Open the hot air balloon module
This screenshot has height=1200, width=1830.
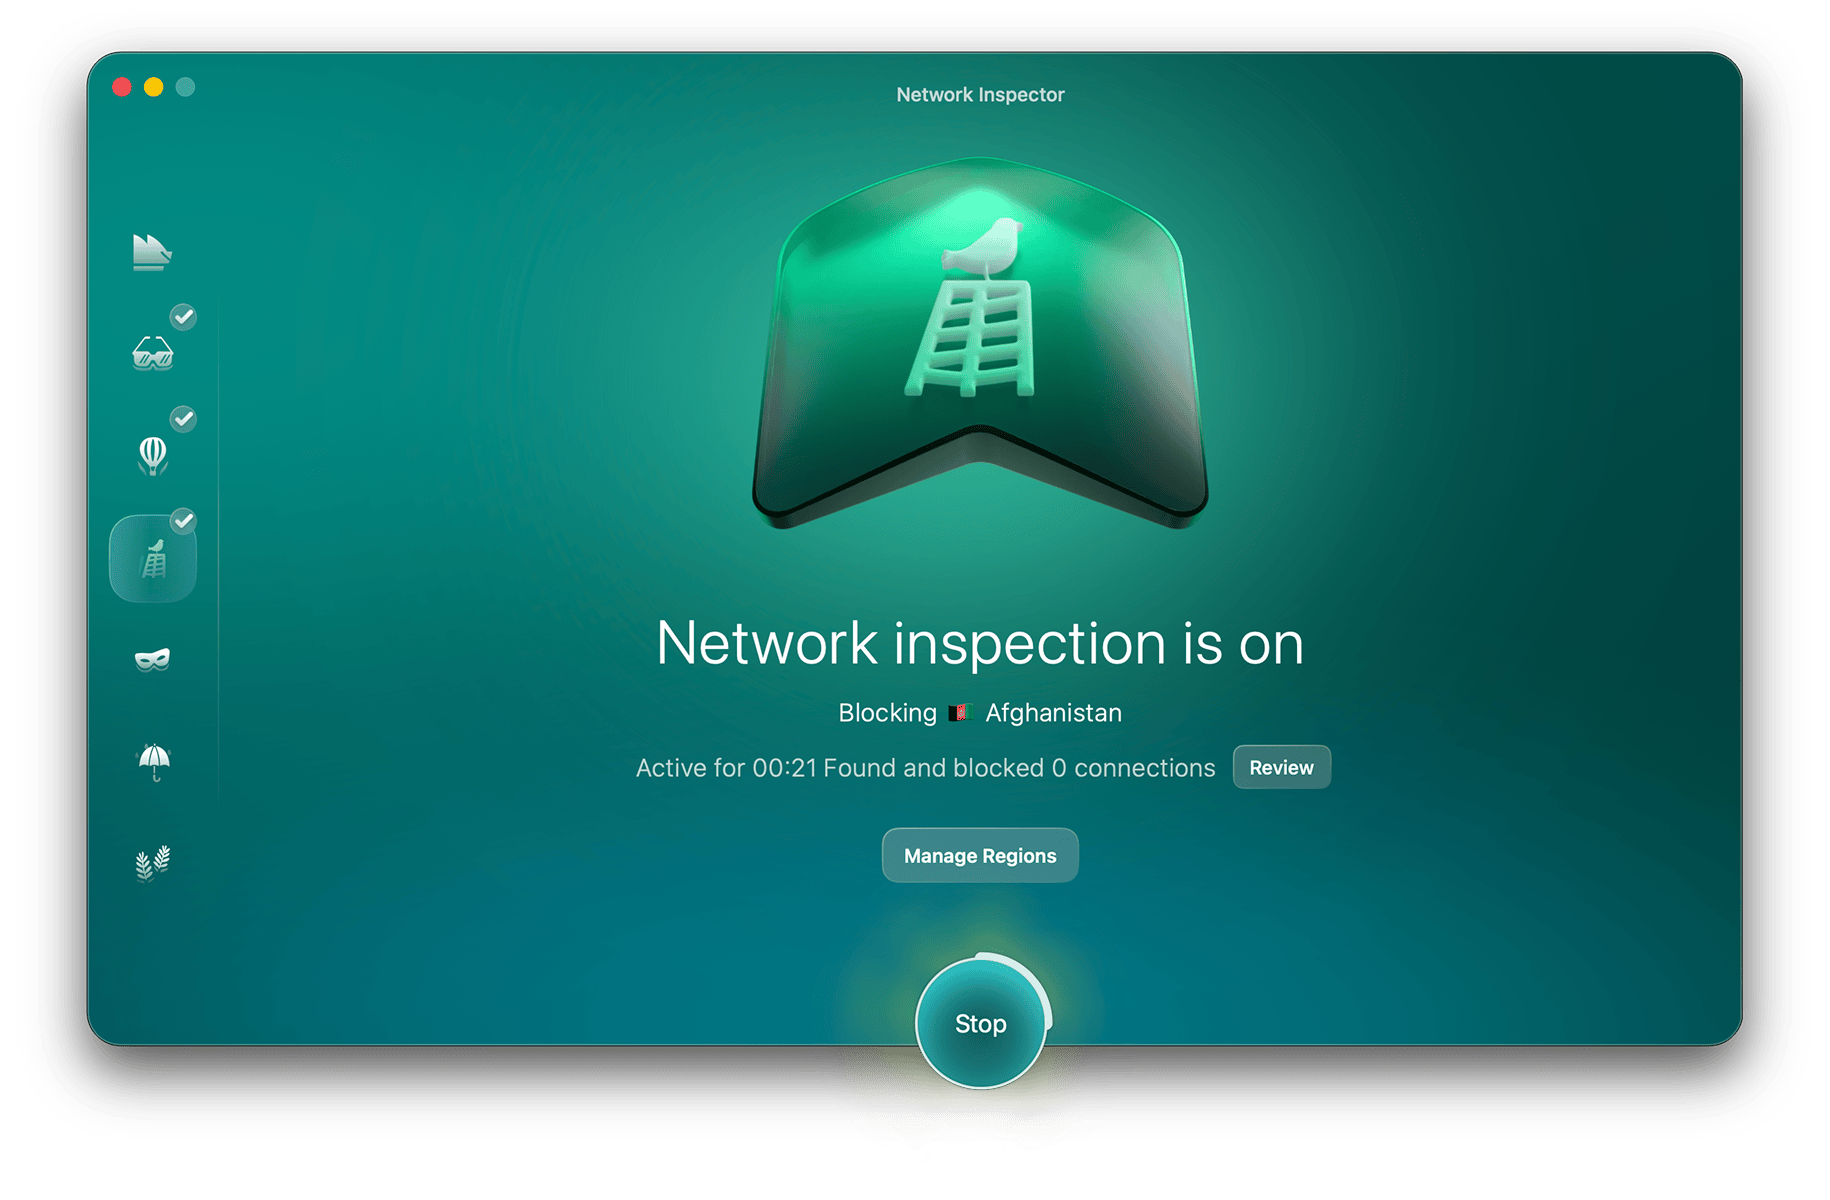click(152, 455)
